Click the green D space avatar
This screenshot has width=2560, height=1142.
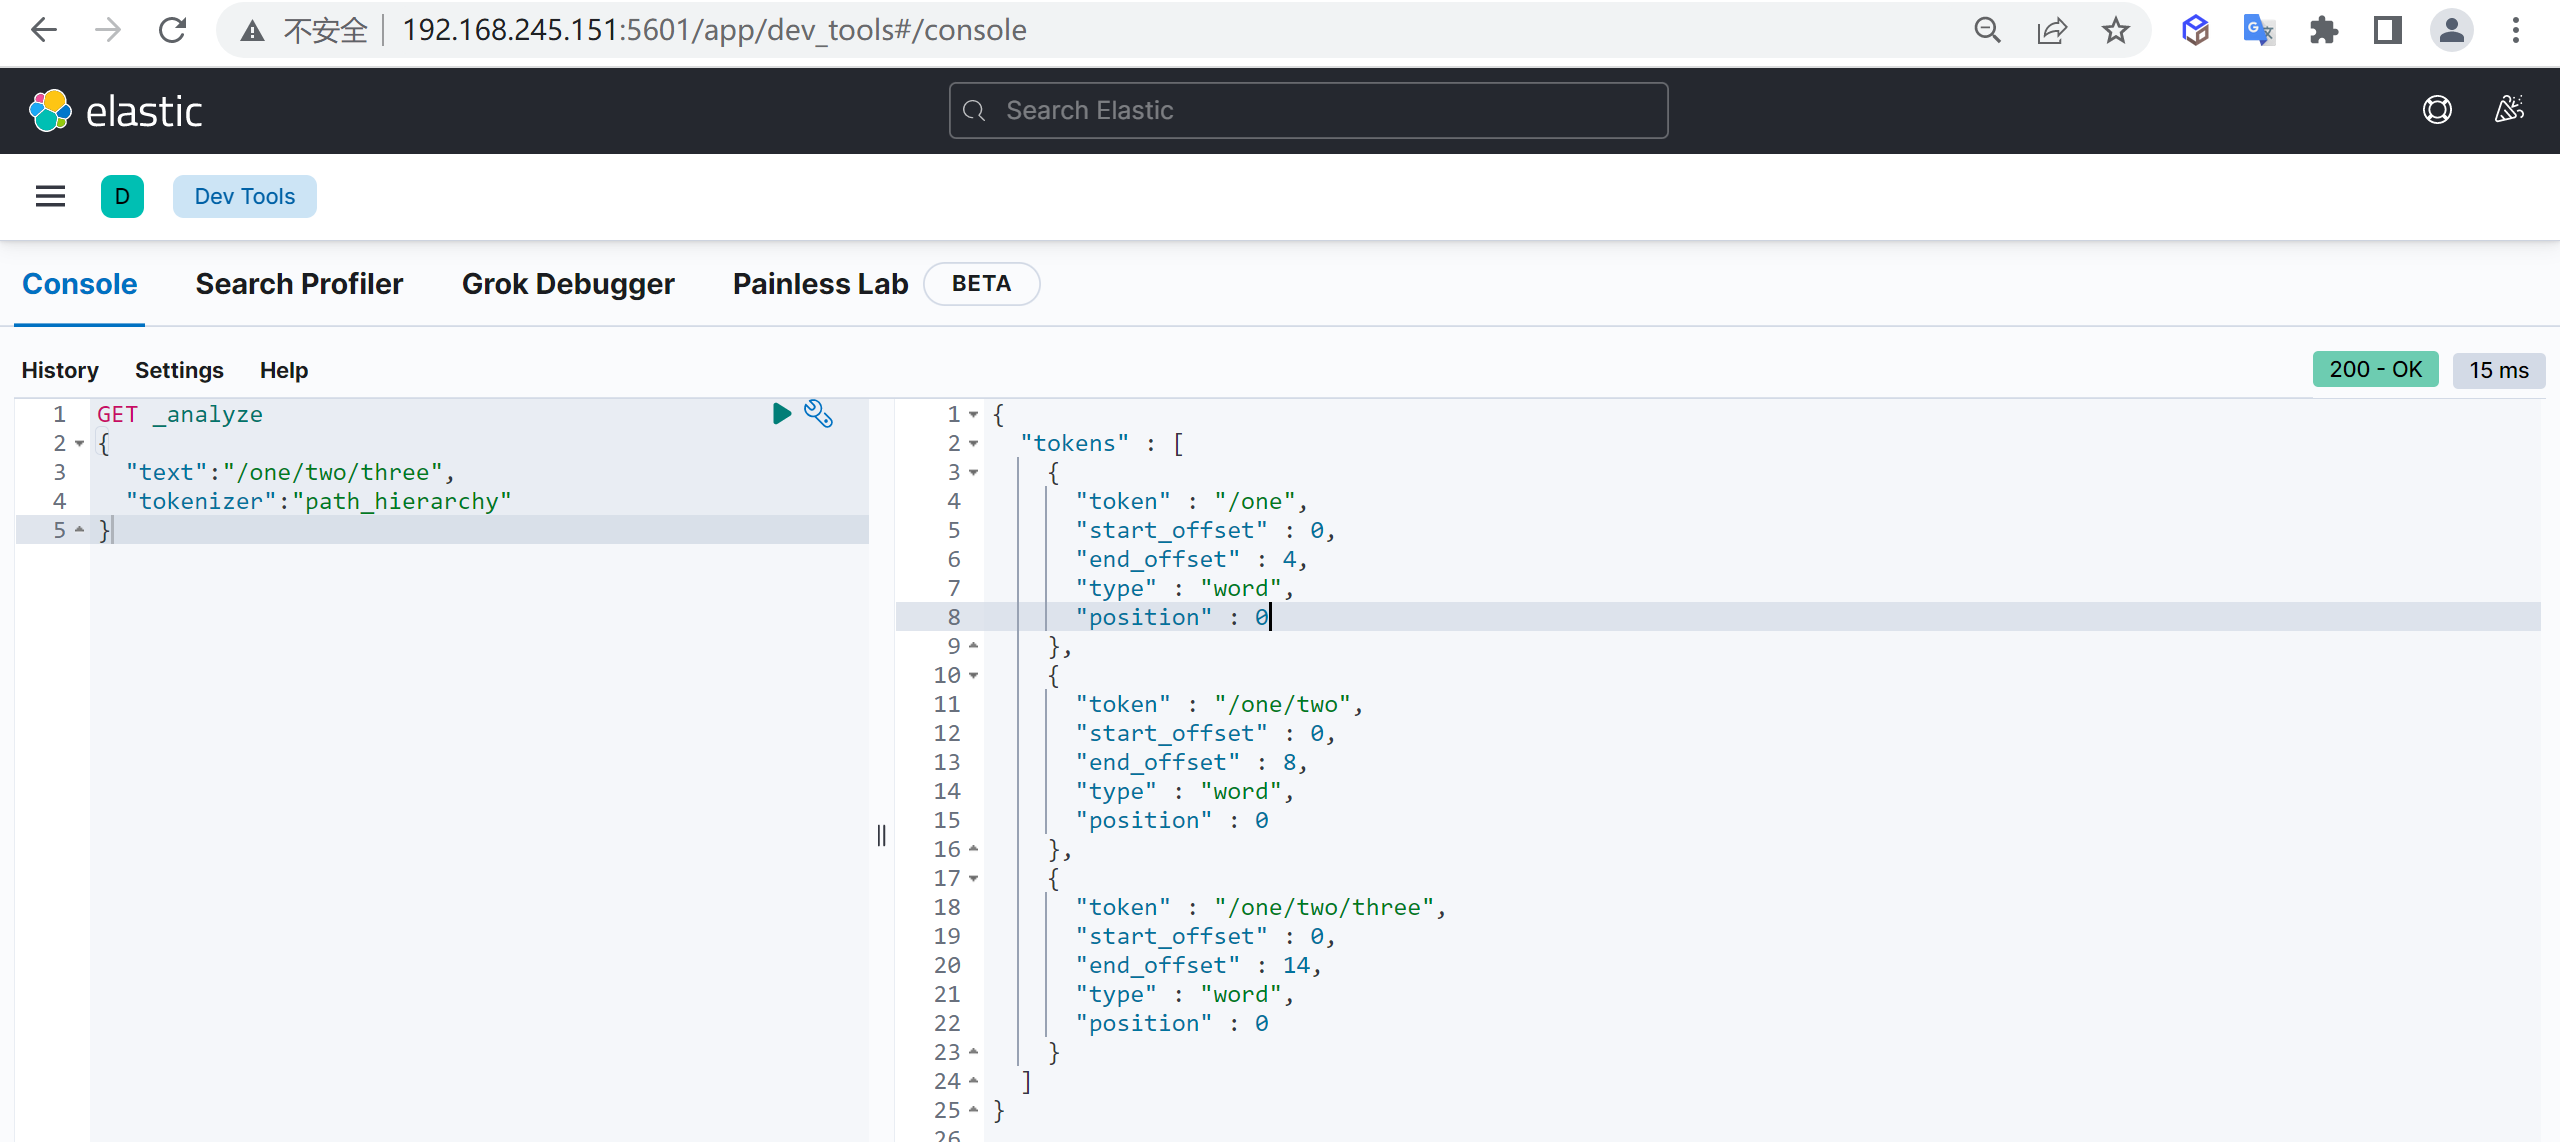[122, 196]
